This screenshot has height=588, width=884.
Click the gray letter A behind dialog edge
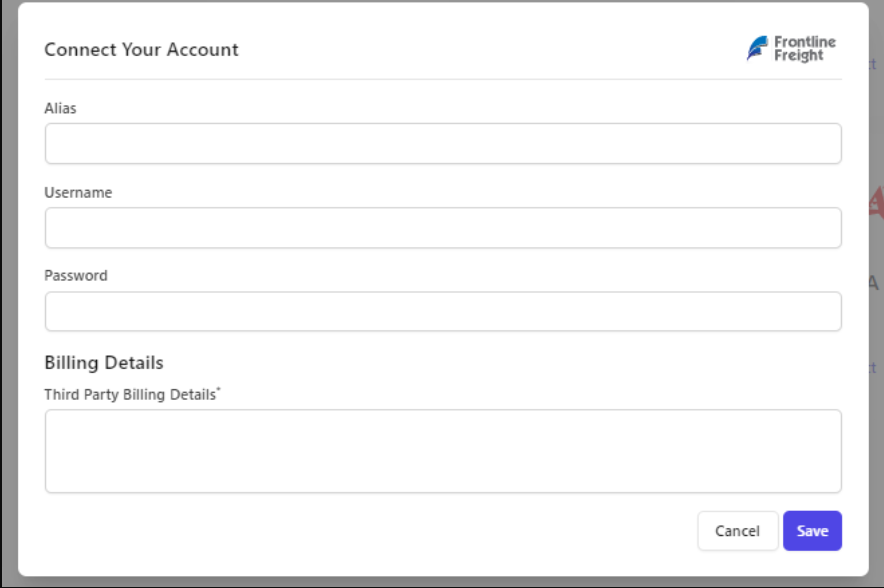(x=874, y=282)
